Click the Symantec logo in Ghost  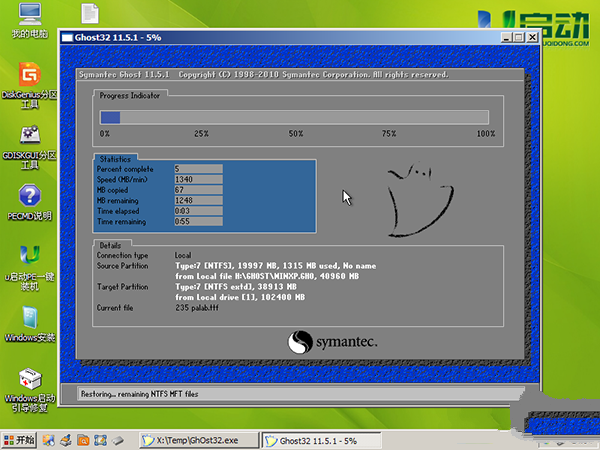[332, 342]
